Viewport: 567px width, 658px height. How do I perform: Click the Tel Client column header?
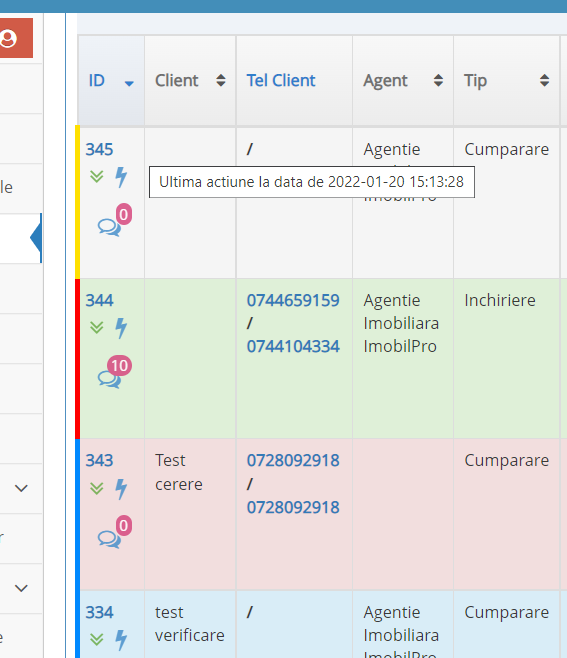pos(281,81)
